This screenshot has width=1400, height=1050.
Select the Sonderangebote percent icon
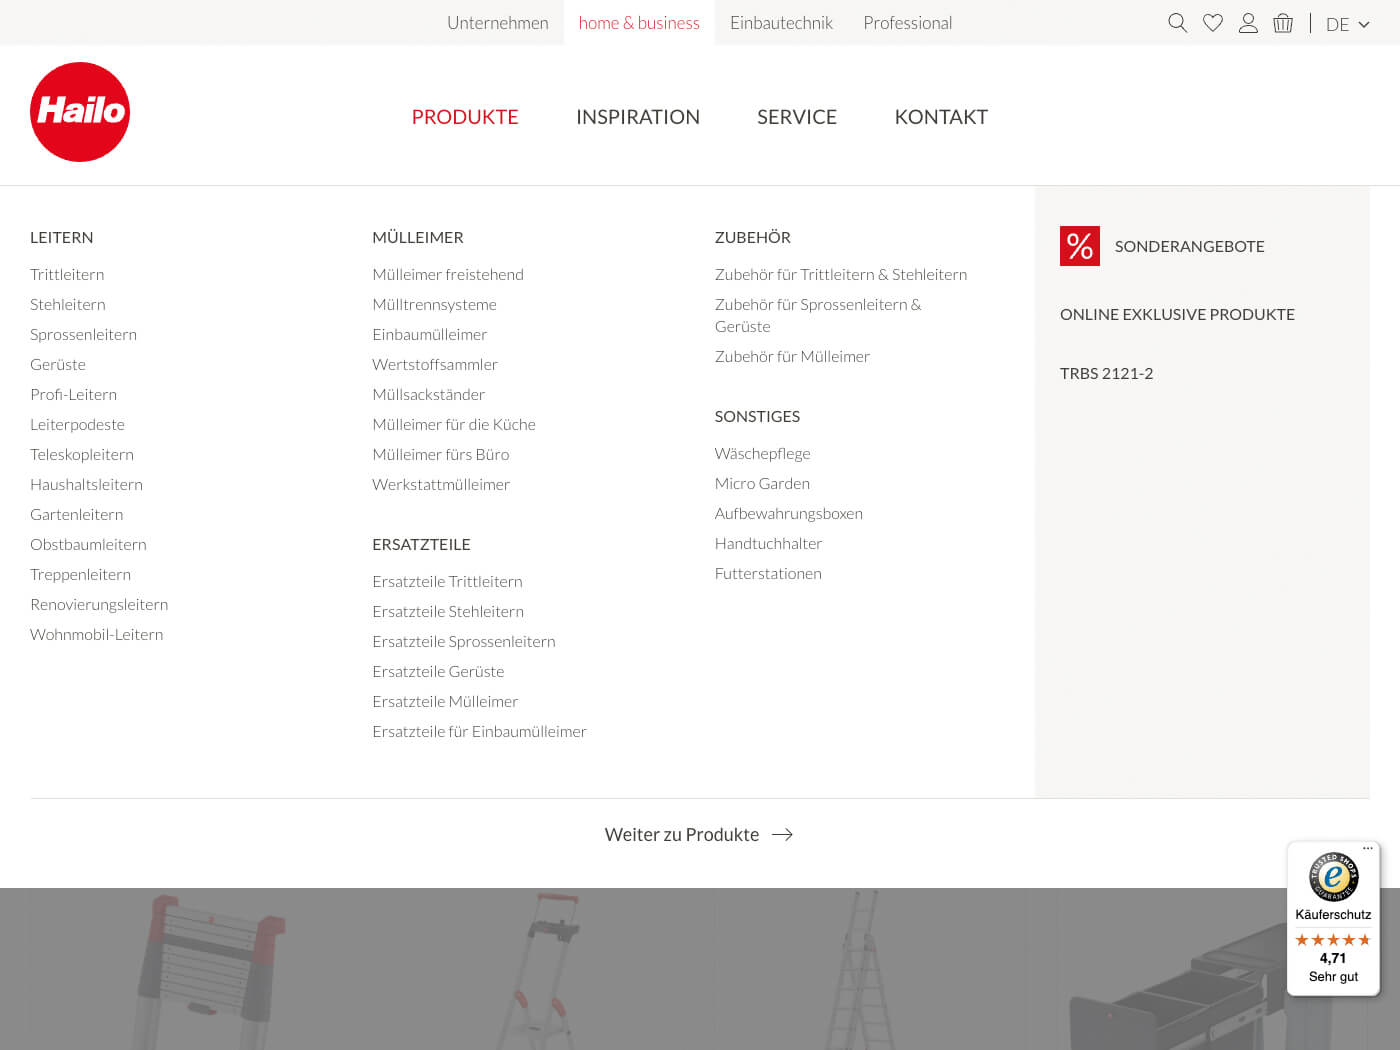coord(1079,245)
